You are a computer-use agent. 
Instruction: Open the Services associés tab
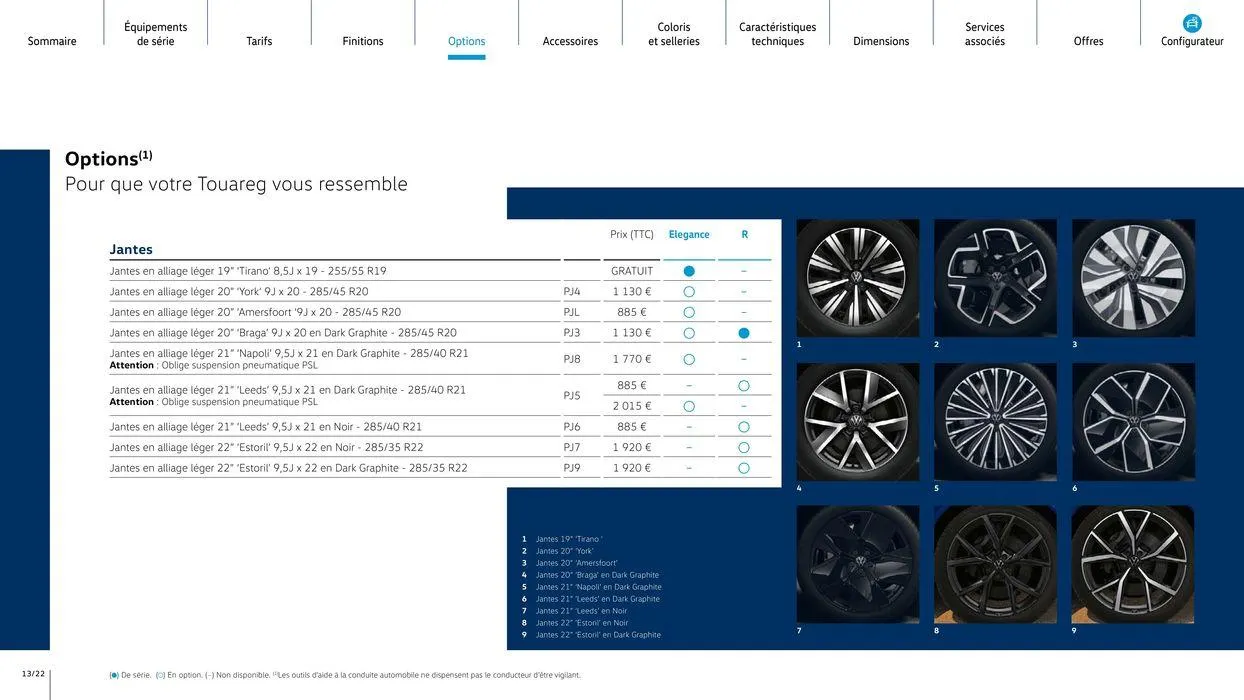click(x=985, y=34)
